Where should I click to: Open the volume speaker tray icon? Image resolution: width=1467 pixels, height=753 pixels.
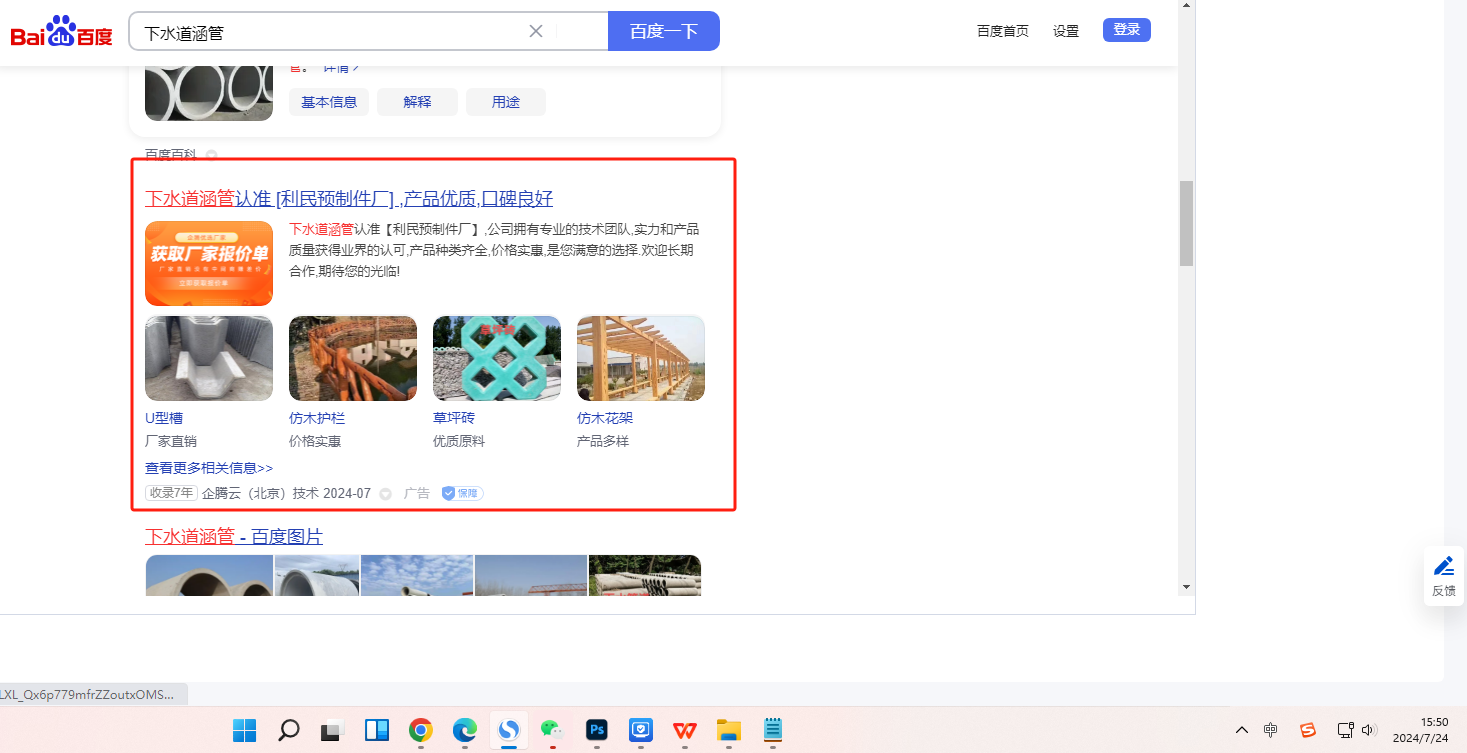pyautogui.click(x=1369, y=730)
